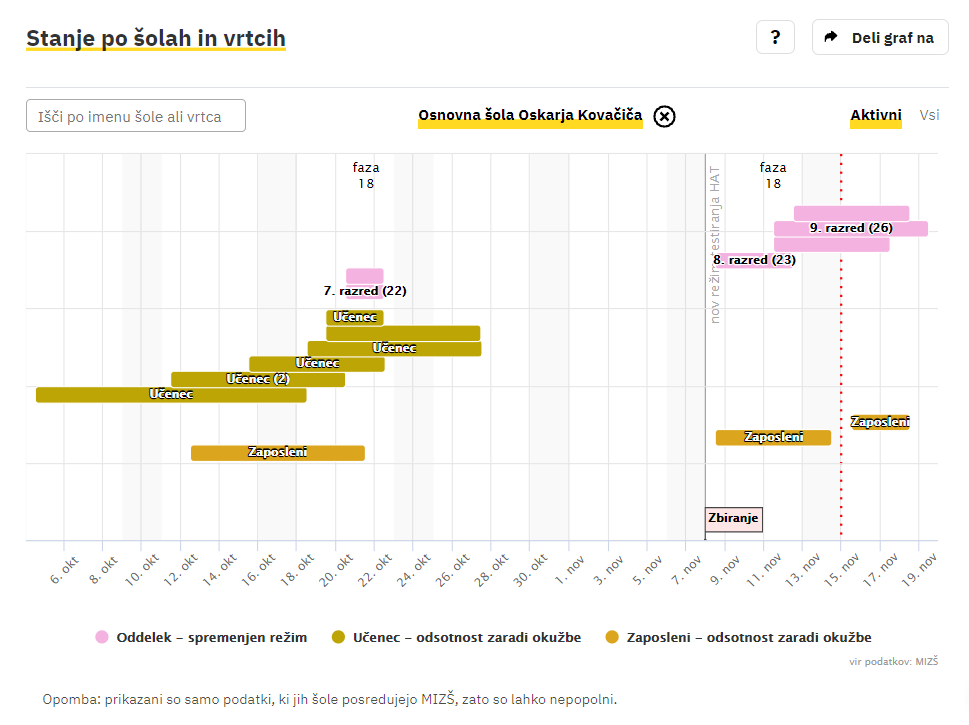Toggle the pink Oddelek legend dot
The height and width of the screenshot is (725, 969).
[x=102, y=637]
